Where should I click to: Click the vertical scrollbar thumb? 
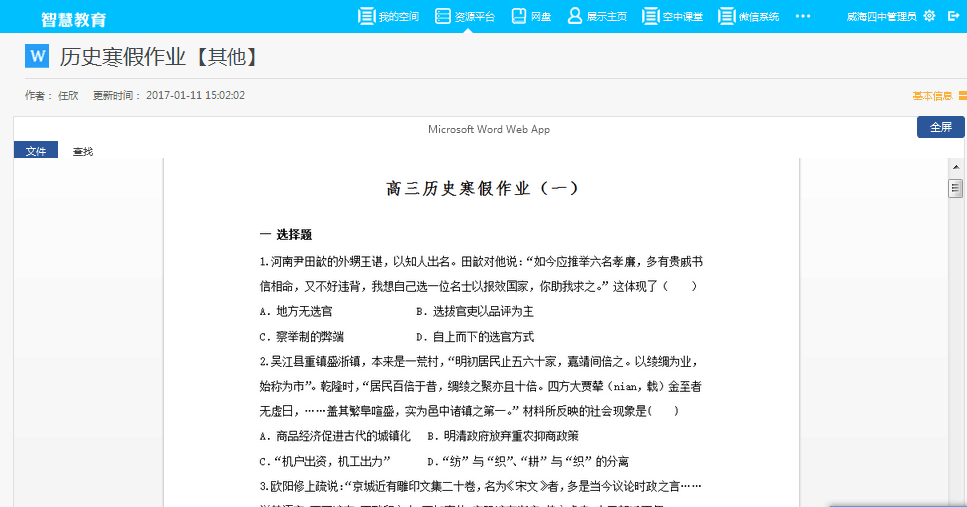tap(956, 188)
